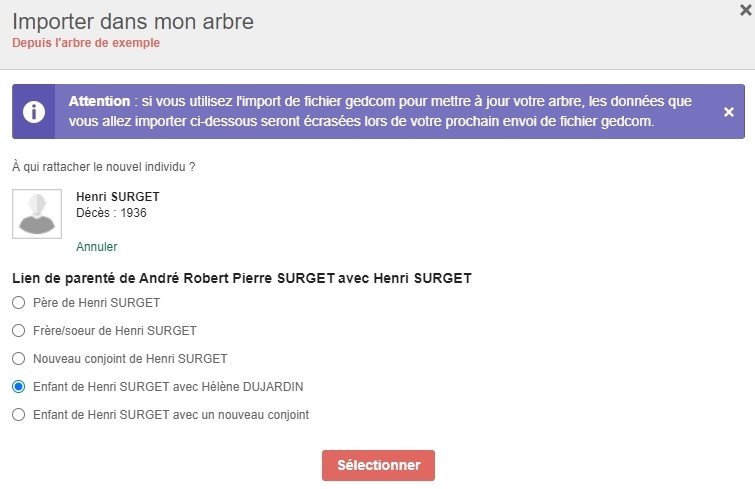Image resolution: width=755 pixels, height=489 pixels.
Task: Select the "Père de Henri SURGET" radio button
Action: coord(17,302)
